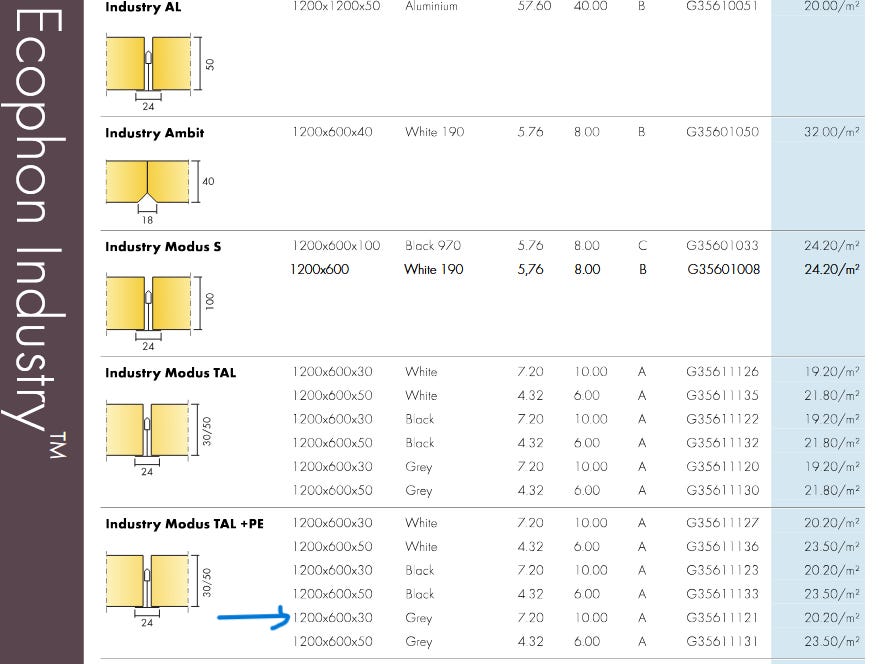This screenshot has width=880, height=664.
Task: Click article number G35611122
Action: tap(722, 419)
